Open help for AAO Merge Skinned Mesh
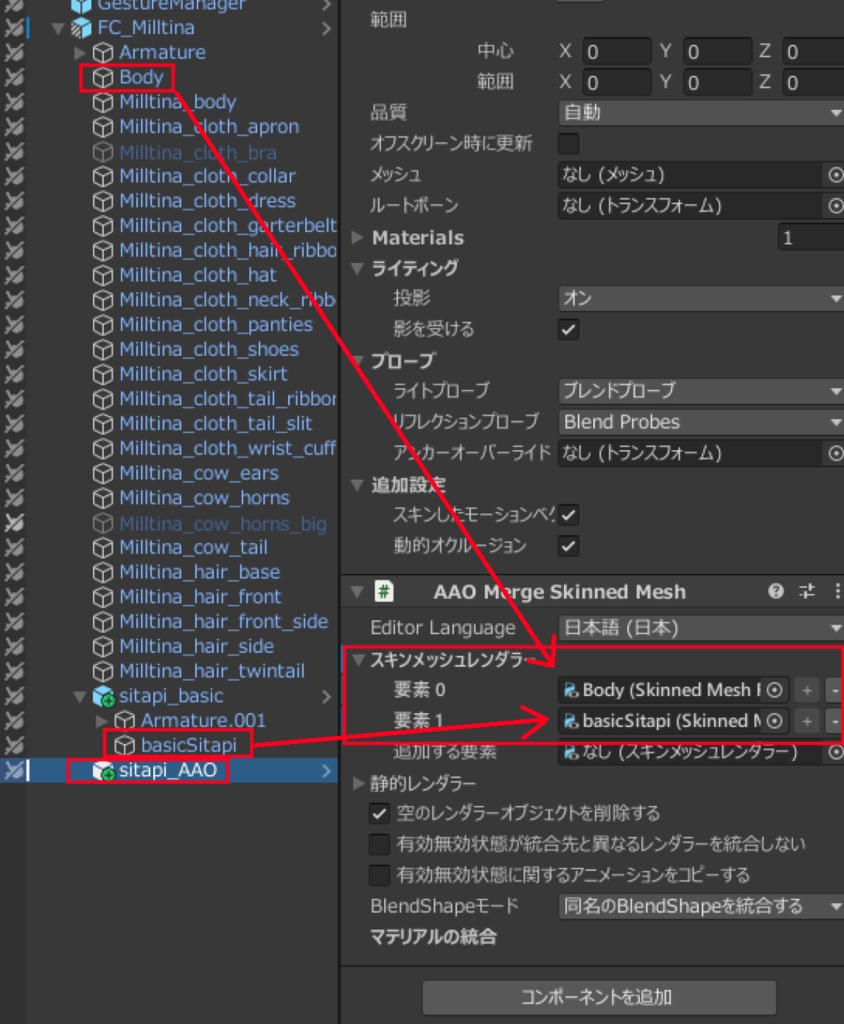This screenshot has width=844, height=1024. click(775, 592)
